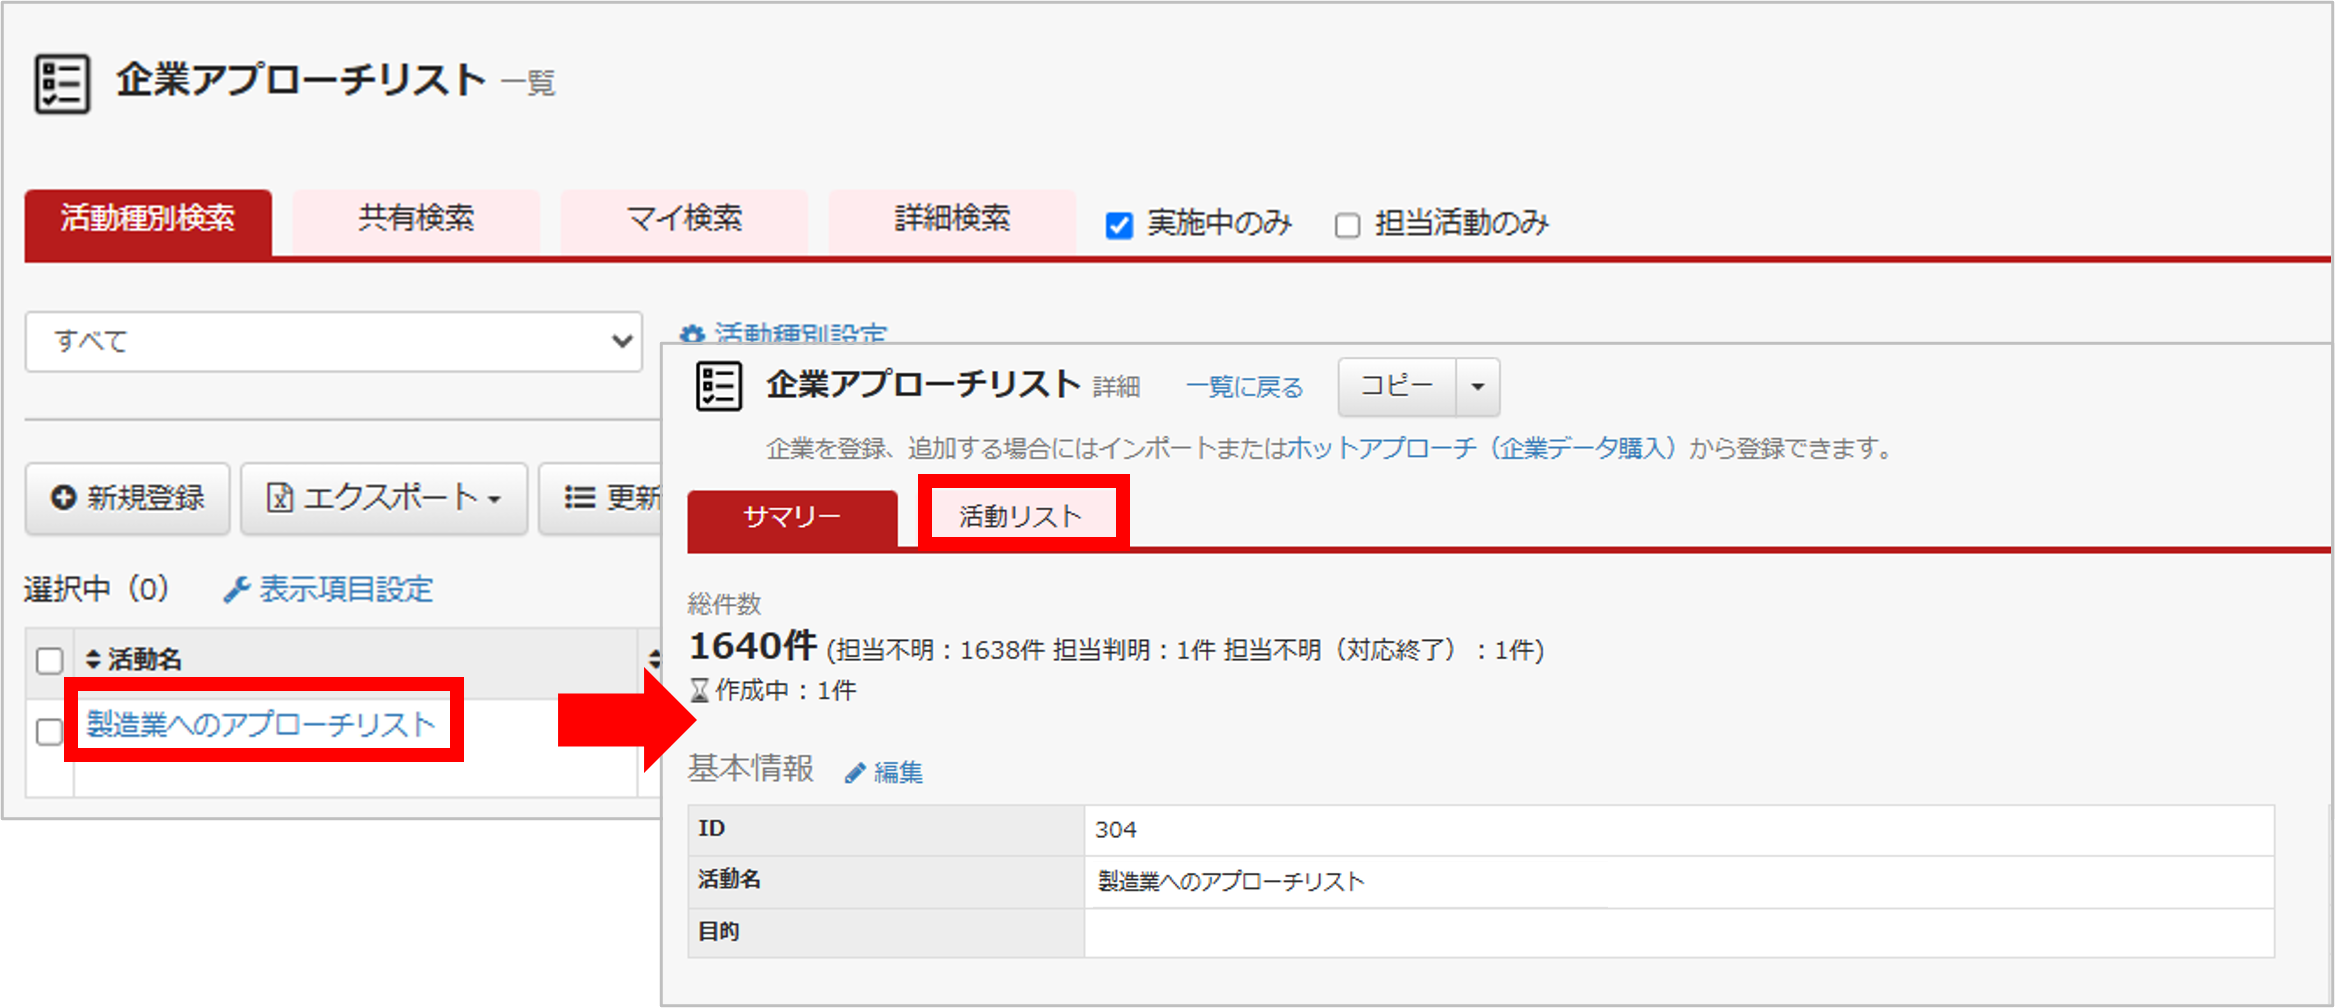Click the 活動種別設定 link
The width and height of the screenshot is (2335, 1008).
tap(801, 334)
